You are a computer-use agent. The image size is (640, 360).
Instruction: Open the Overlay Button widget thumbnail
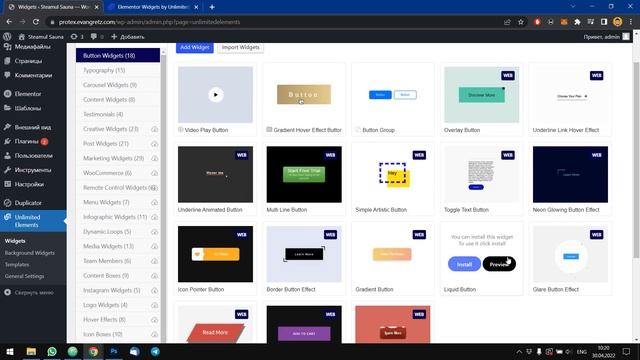pos(482,95)
